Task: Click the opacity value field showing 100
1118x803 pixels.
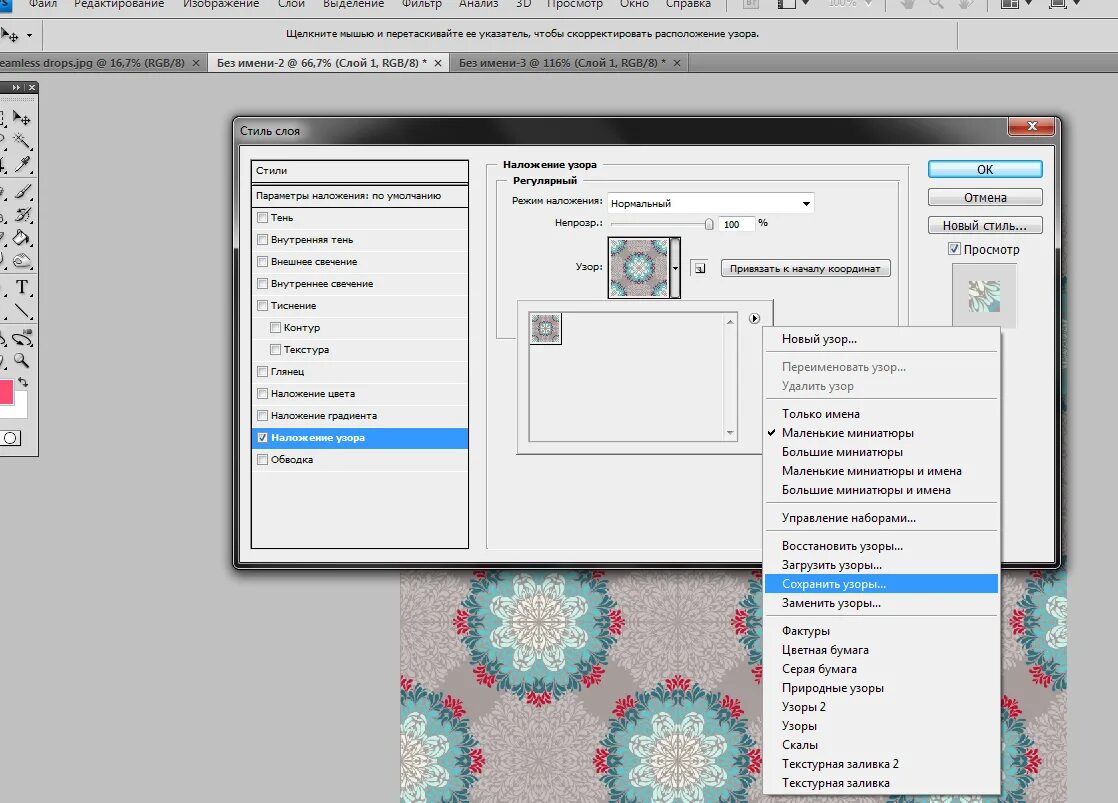Action: [x=736, y=224]
